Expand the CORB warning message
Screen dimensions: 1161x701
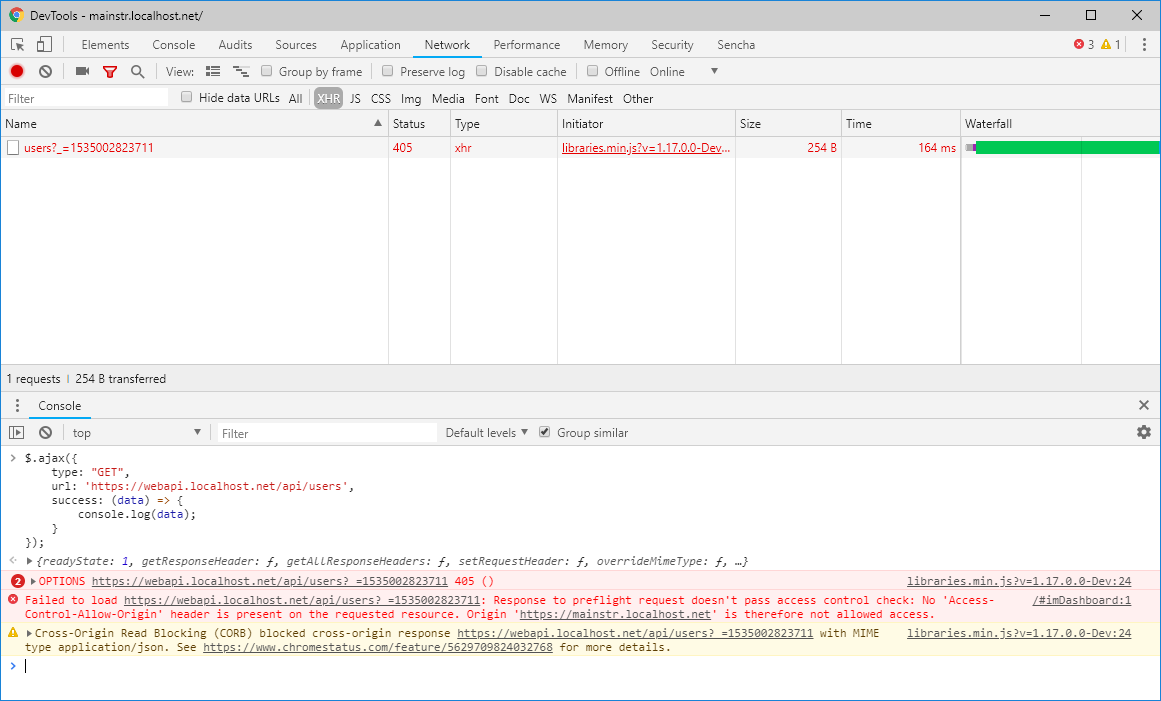[30, 633]
